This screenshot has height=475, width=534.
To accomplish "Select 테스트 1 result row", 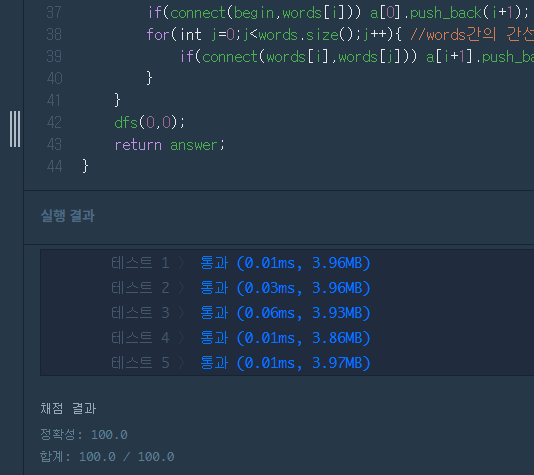I will pyautogui.click(x=240, y=263).
